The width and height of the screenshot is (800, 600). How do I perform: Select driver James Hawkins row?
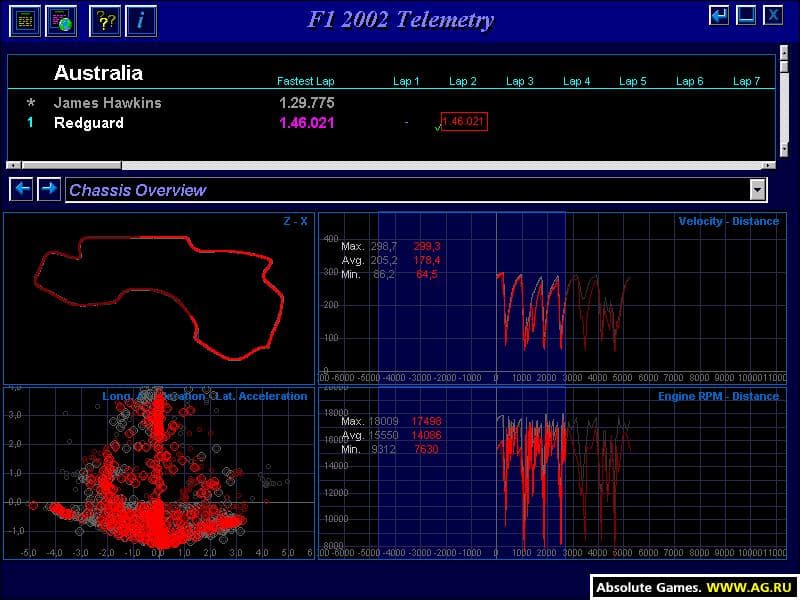click(x=391, y=103)
